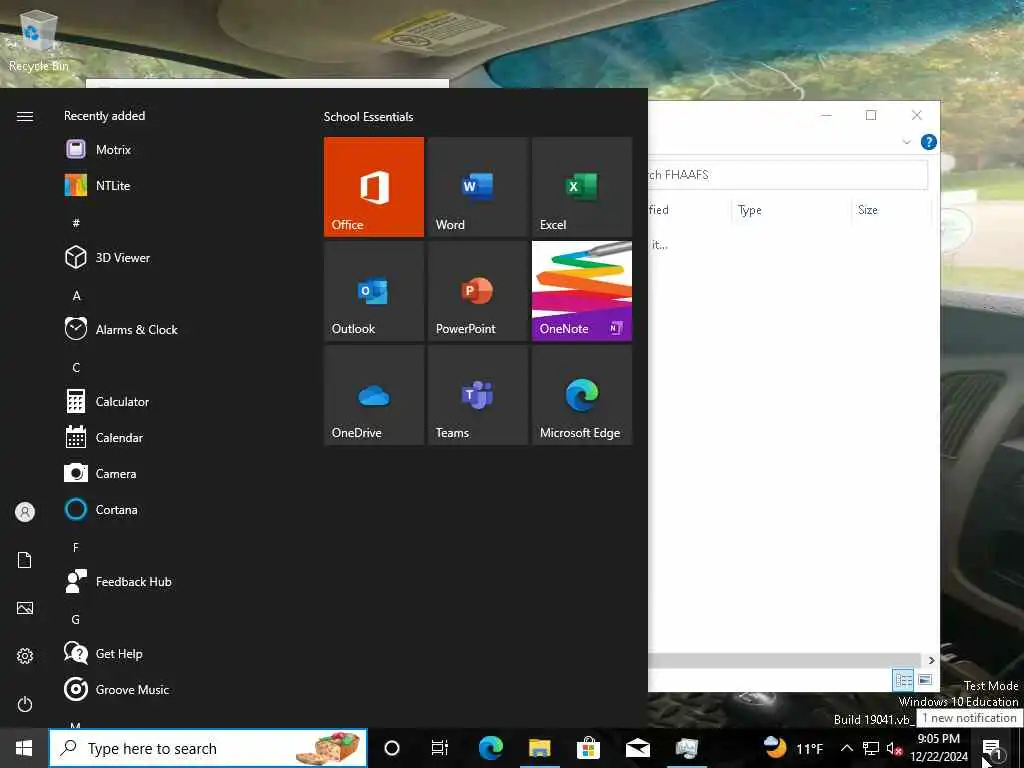Open the Recycle Bin on desktop
The height and width of the screenshot is (768, 1024).
pyautogui.click(x=38, y=40)
